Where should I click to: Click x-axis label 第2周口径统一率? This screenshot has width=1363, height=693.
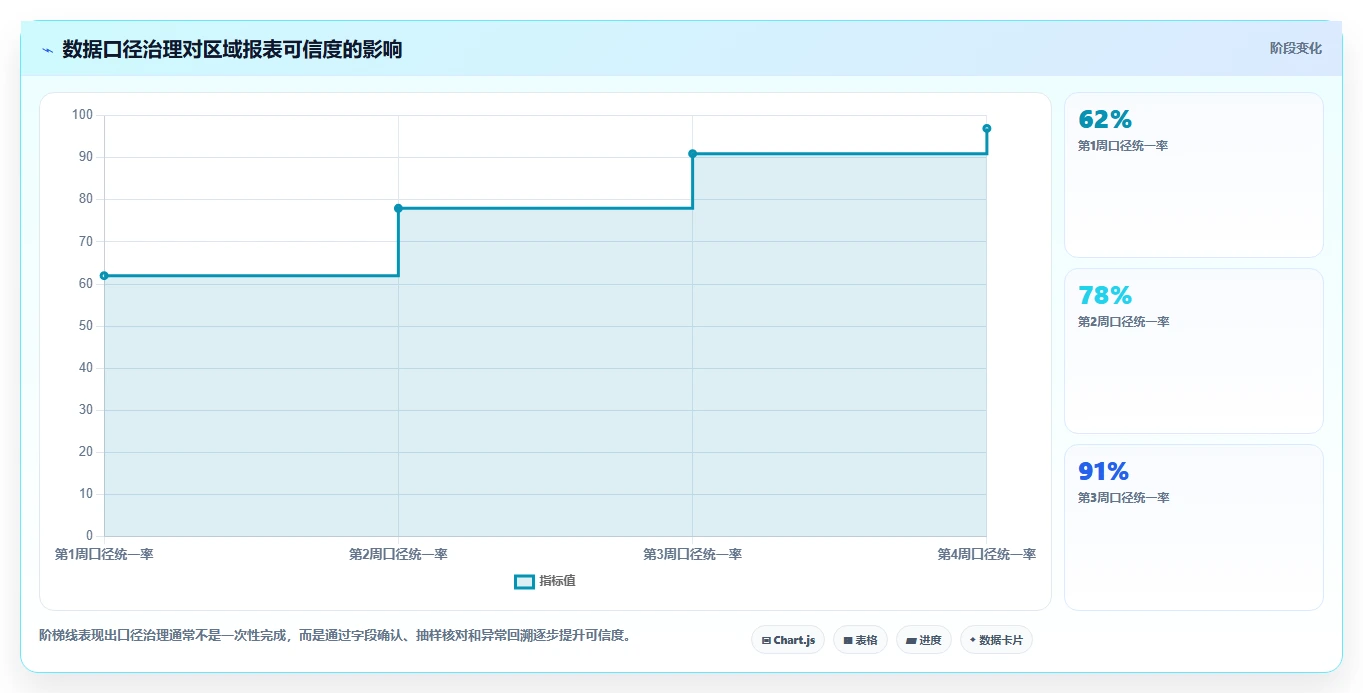(398, 554)
